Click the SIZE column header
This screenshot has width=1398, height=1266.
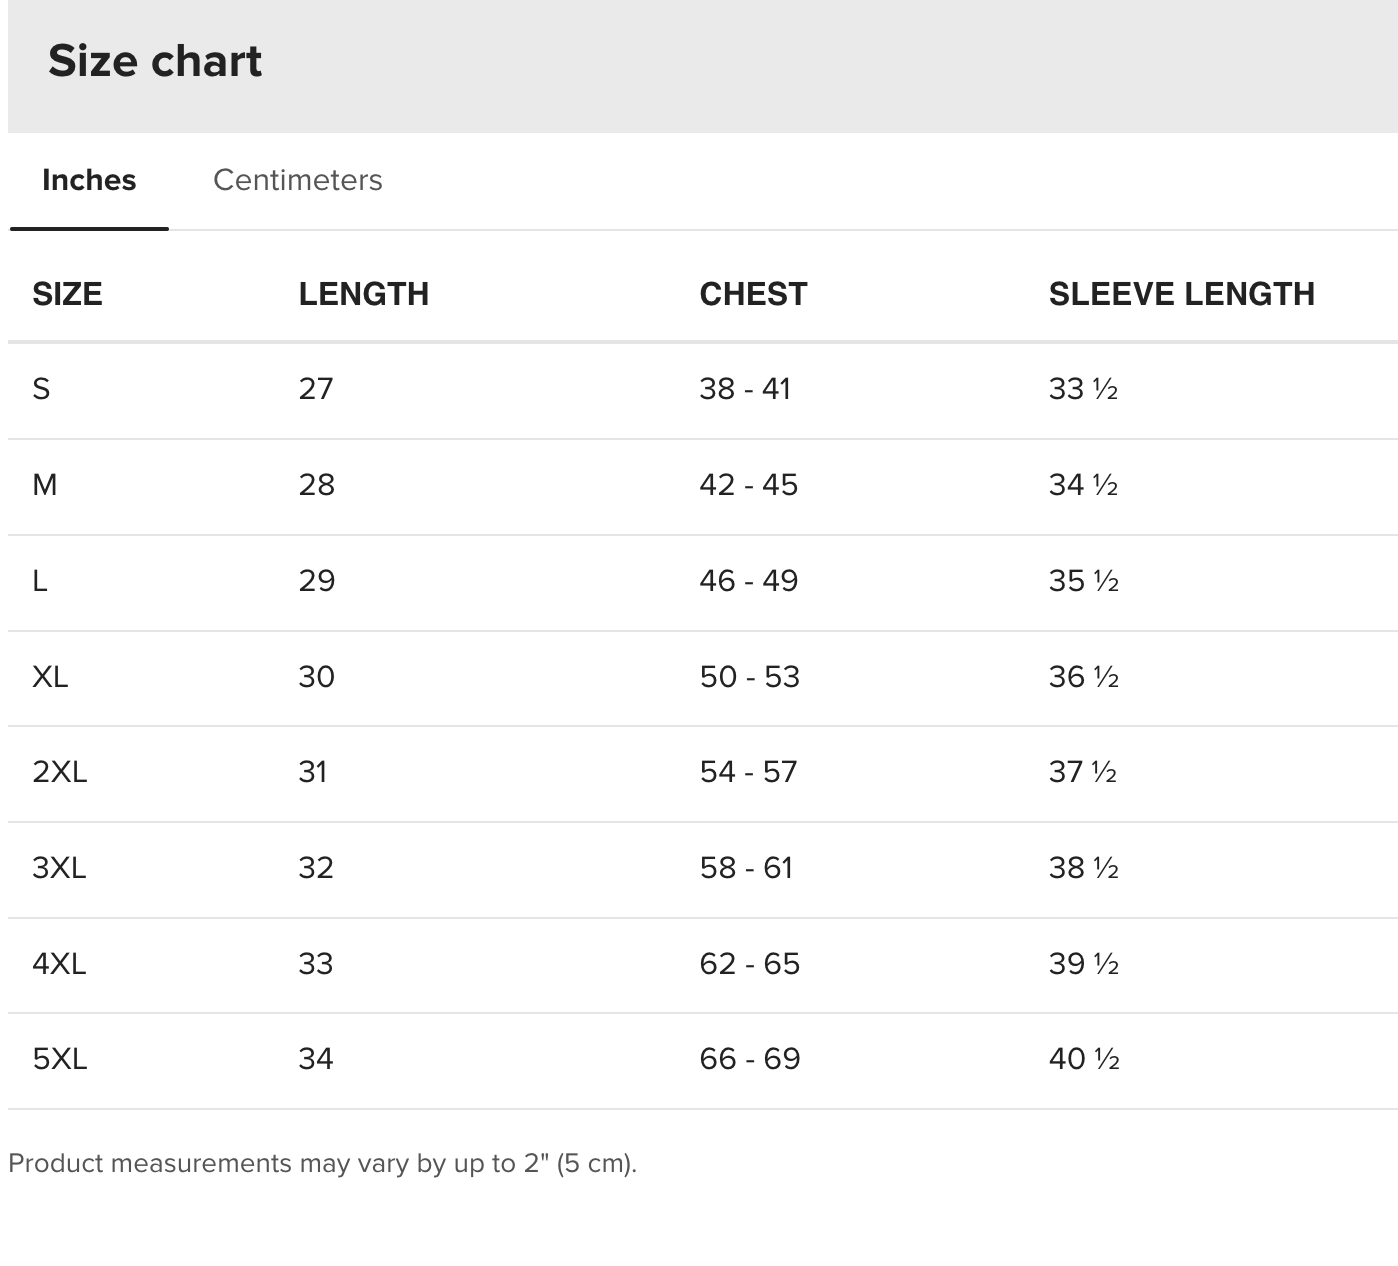click(67, 294)
